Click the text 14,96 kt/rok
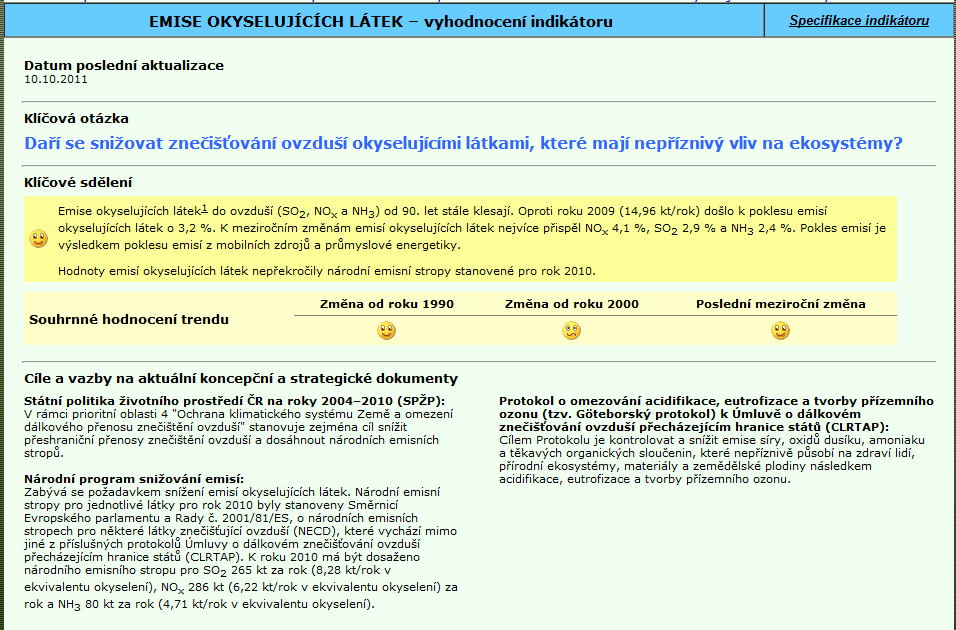 [x=660, y=211]
